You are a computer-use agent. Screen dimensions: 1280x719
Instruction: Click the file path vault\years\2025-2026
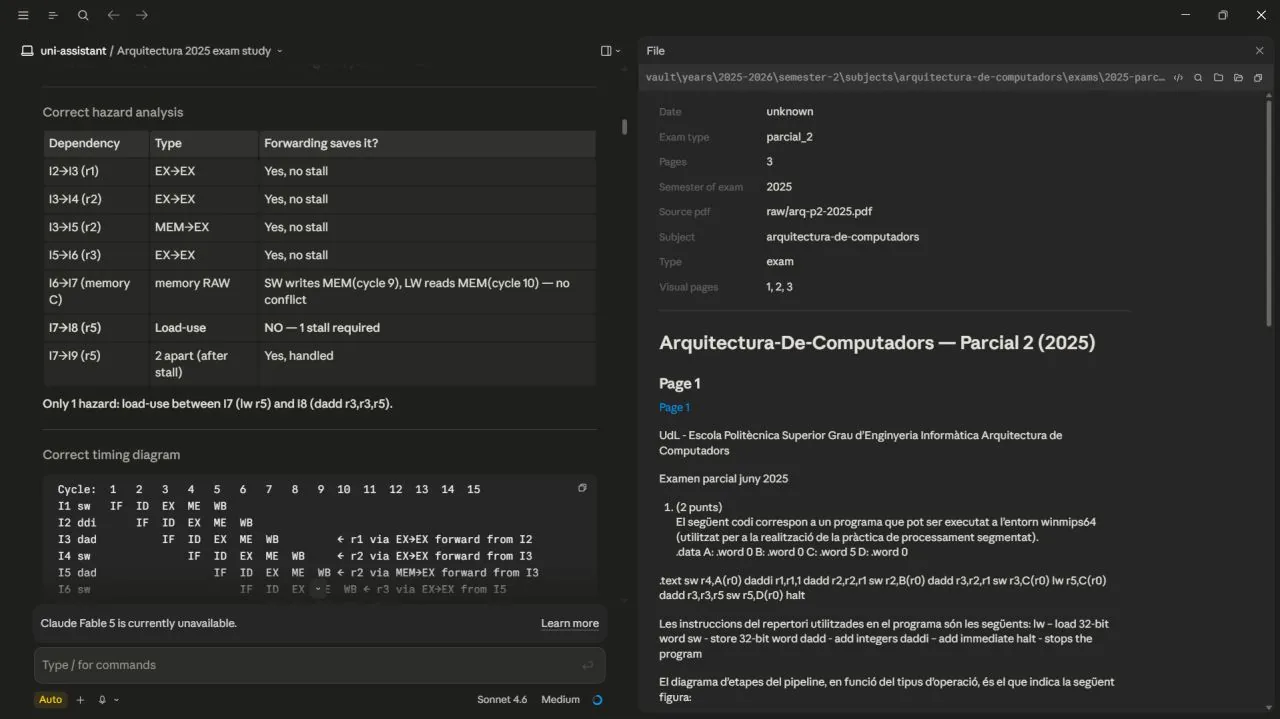point(905,77)
